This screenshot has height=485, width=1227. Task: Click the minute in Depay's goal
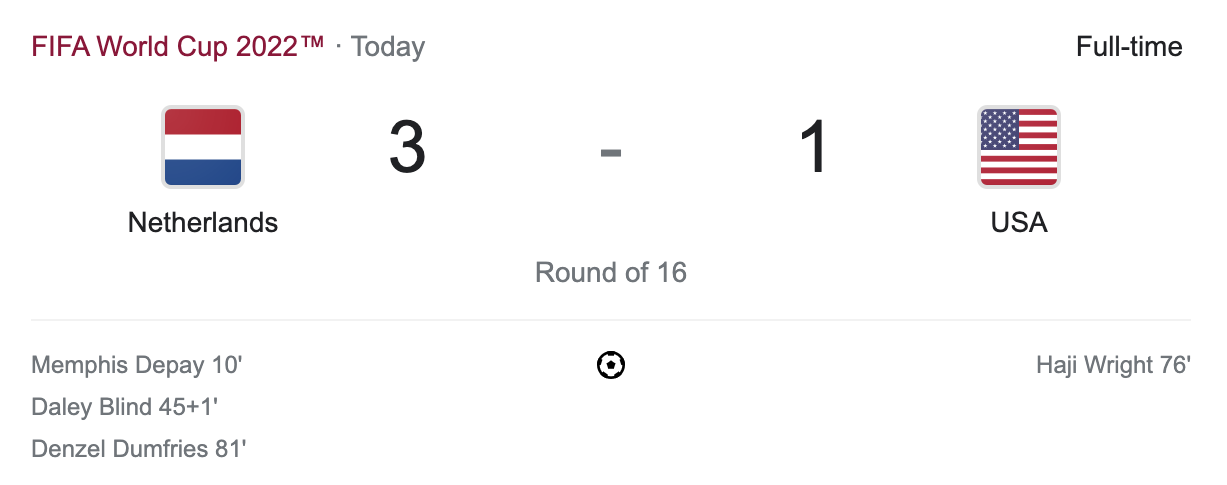227,365
